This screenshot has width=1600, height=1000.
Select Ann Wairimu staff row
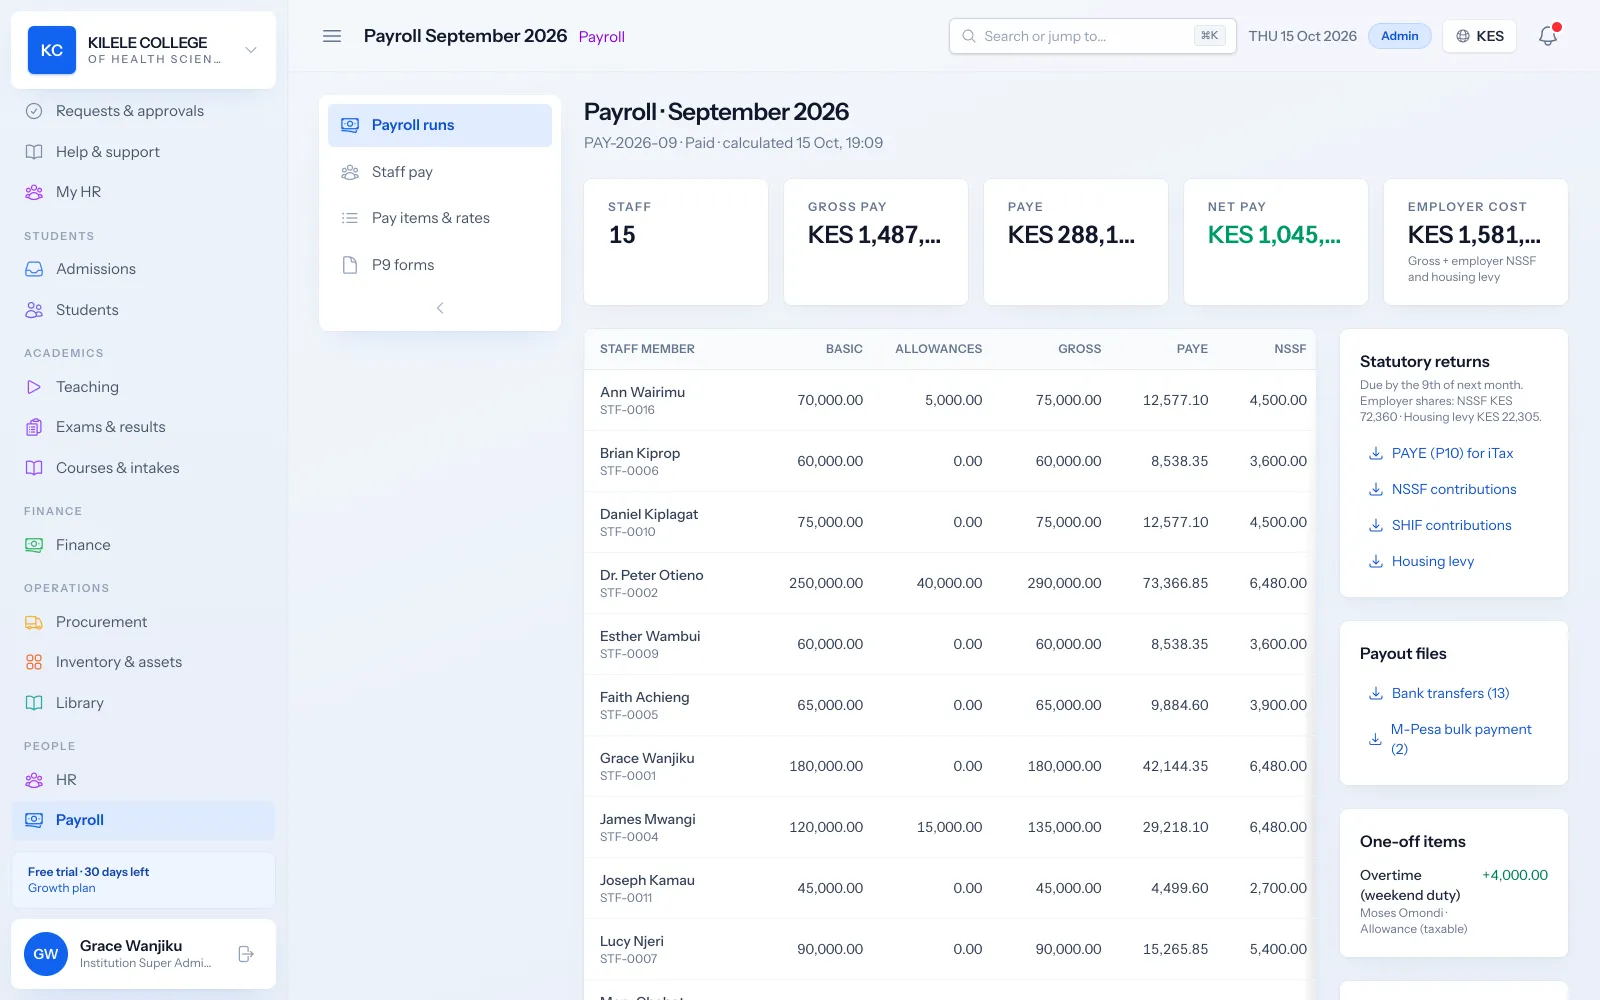[950, 400]
